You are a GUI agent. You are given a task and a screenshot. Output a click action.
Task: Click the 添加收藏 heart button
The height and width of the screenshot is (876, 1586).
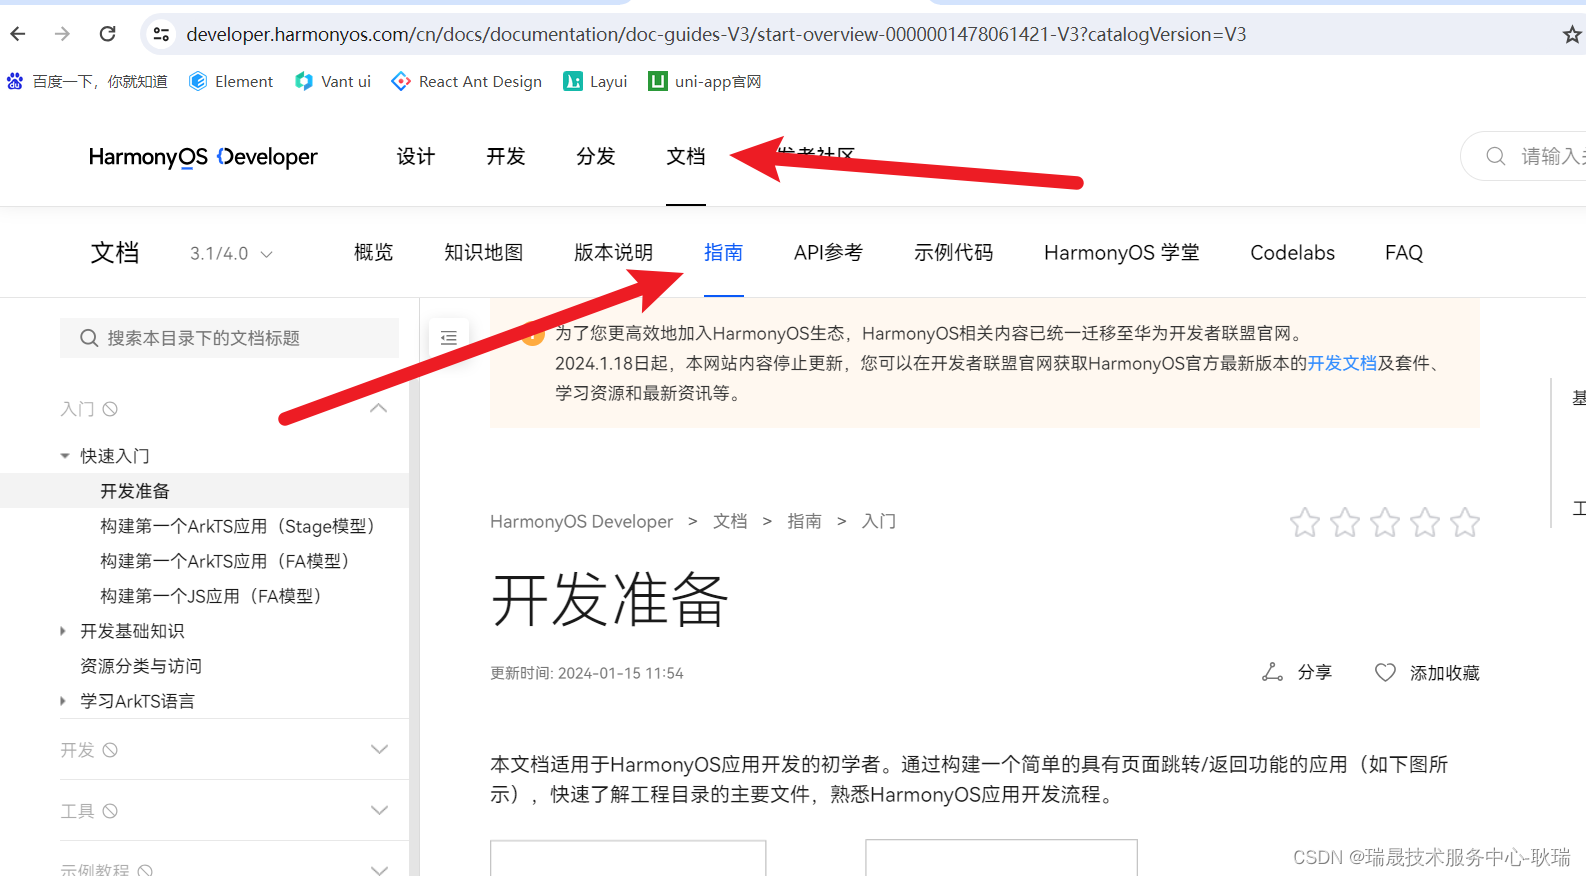tap(1427, 672)
